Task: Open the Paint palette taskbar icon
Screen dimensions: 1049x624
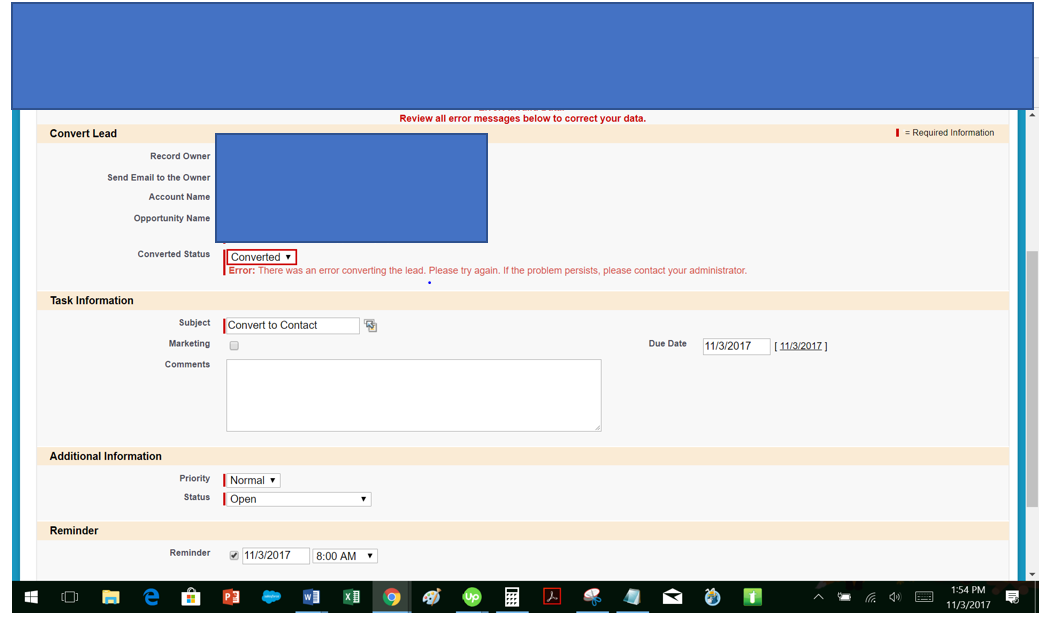Action: [432, 597]
